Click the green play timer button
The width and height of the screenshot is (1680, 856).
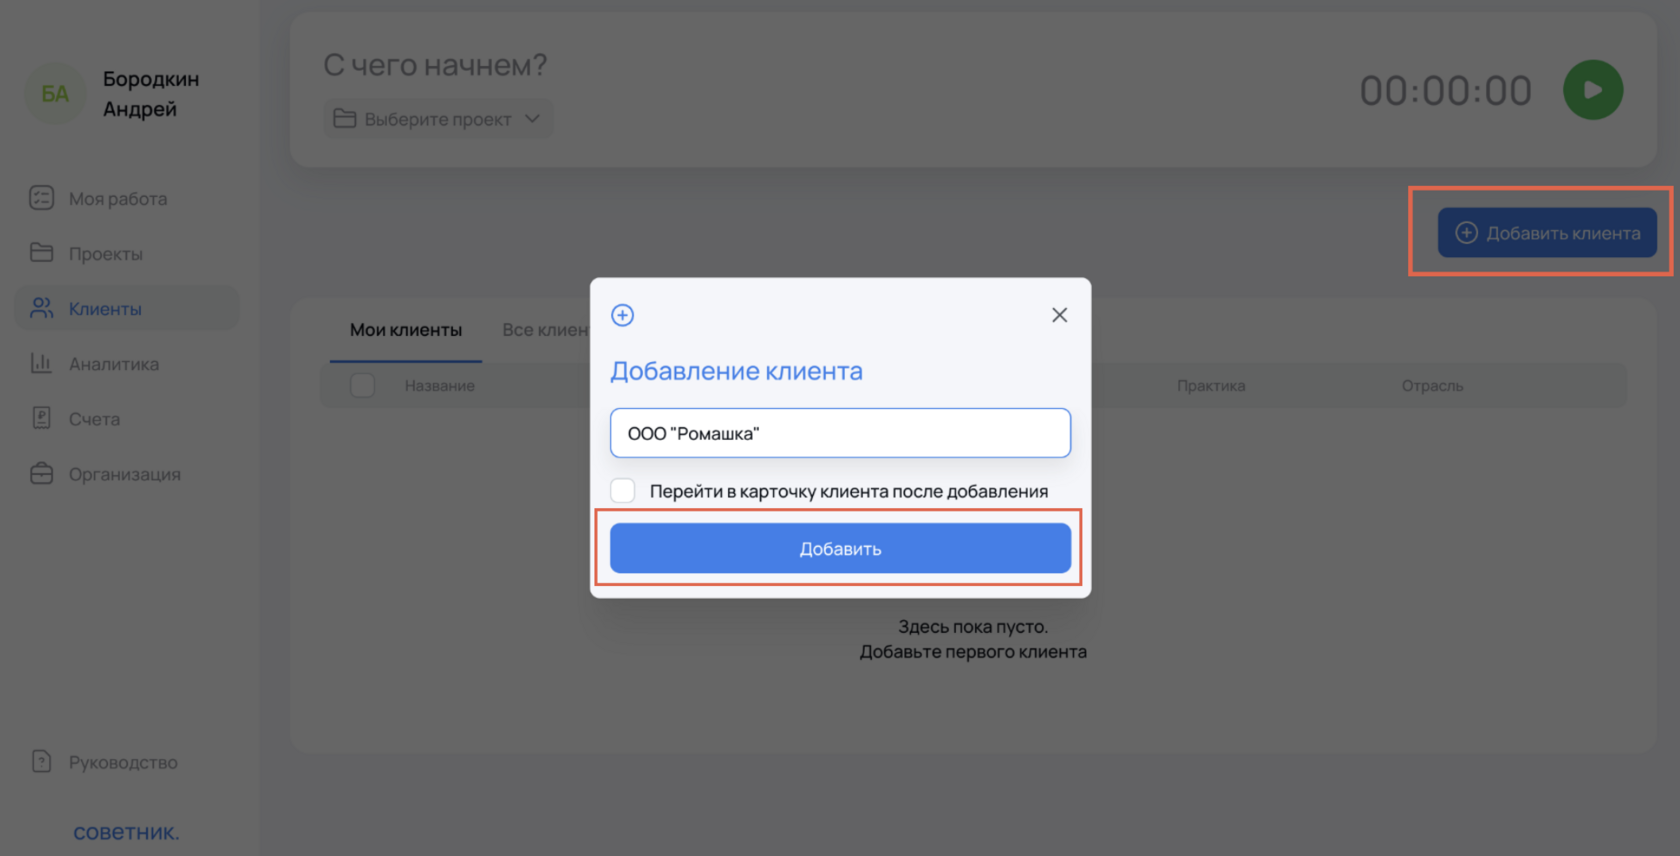1592,90
